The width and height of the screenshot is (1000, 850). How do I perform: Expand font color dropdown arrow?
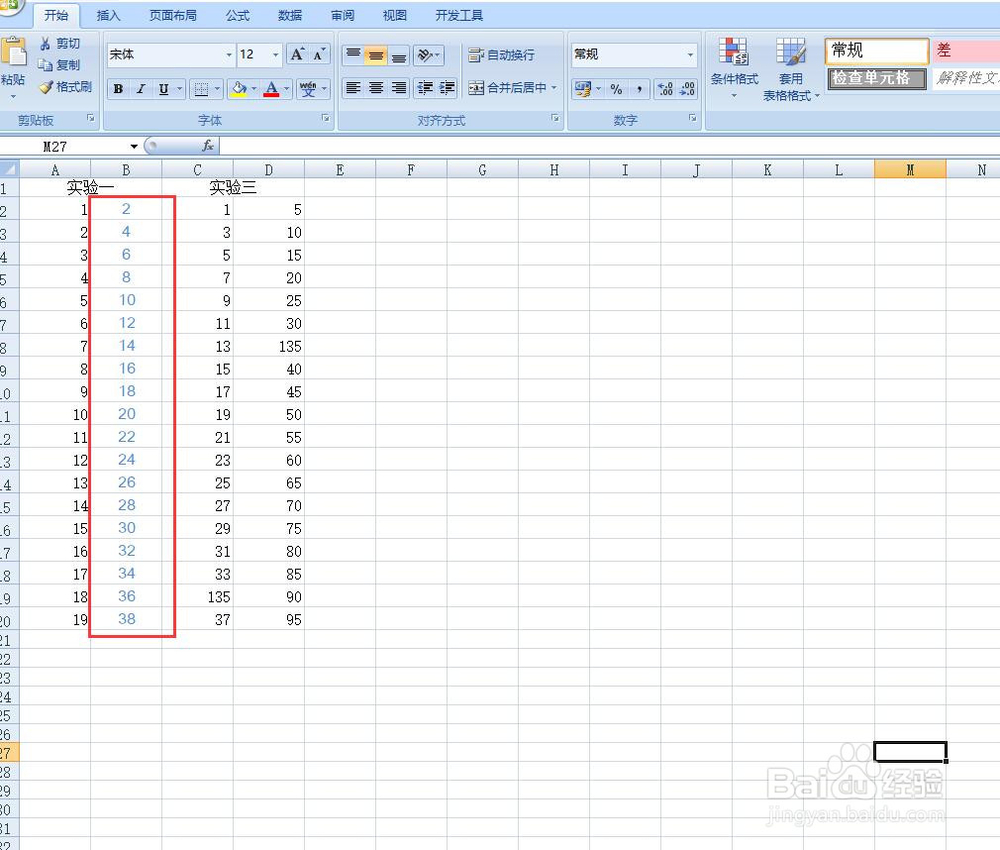[286, 89]
